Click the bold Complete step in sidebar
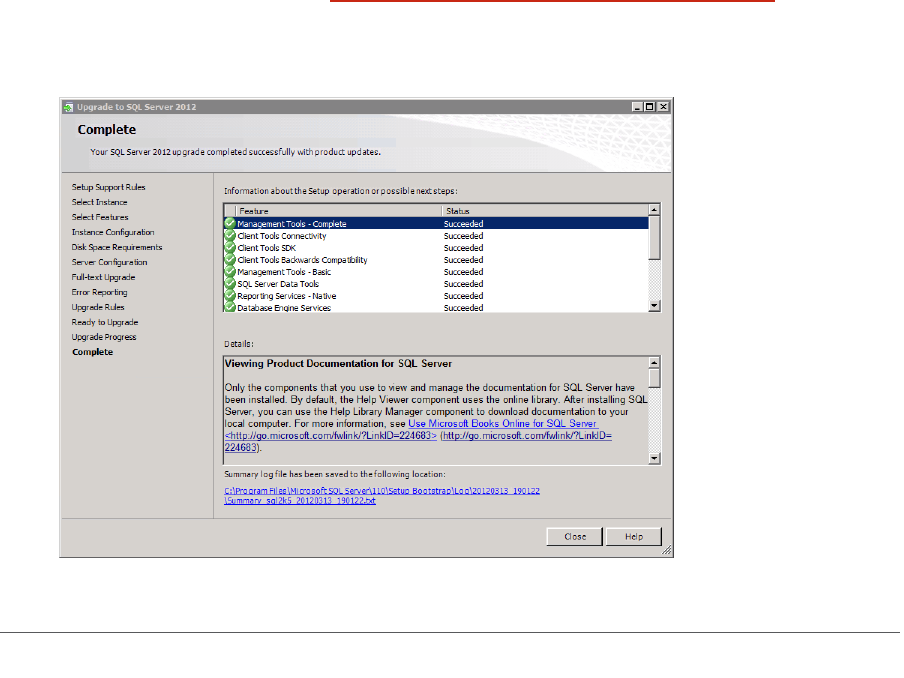This screenshot has height=678, width=904. point(92,352)
